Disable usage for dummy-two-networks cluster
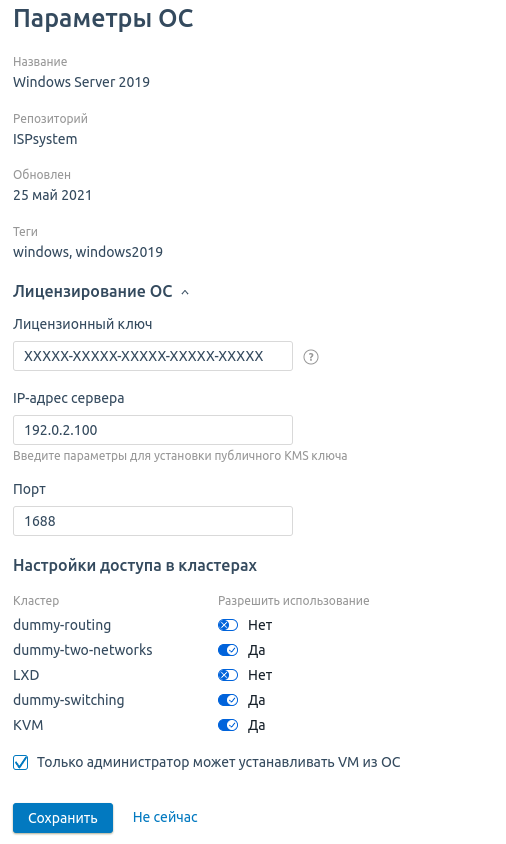506x844 pixels. (x=228, y=650)
